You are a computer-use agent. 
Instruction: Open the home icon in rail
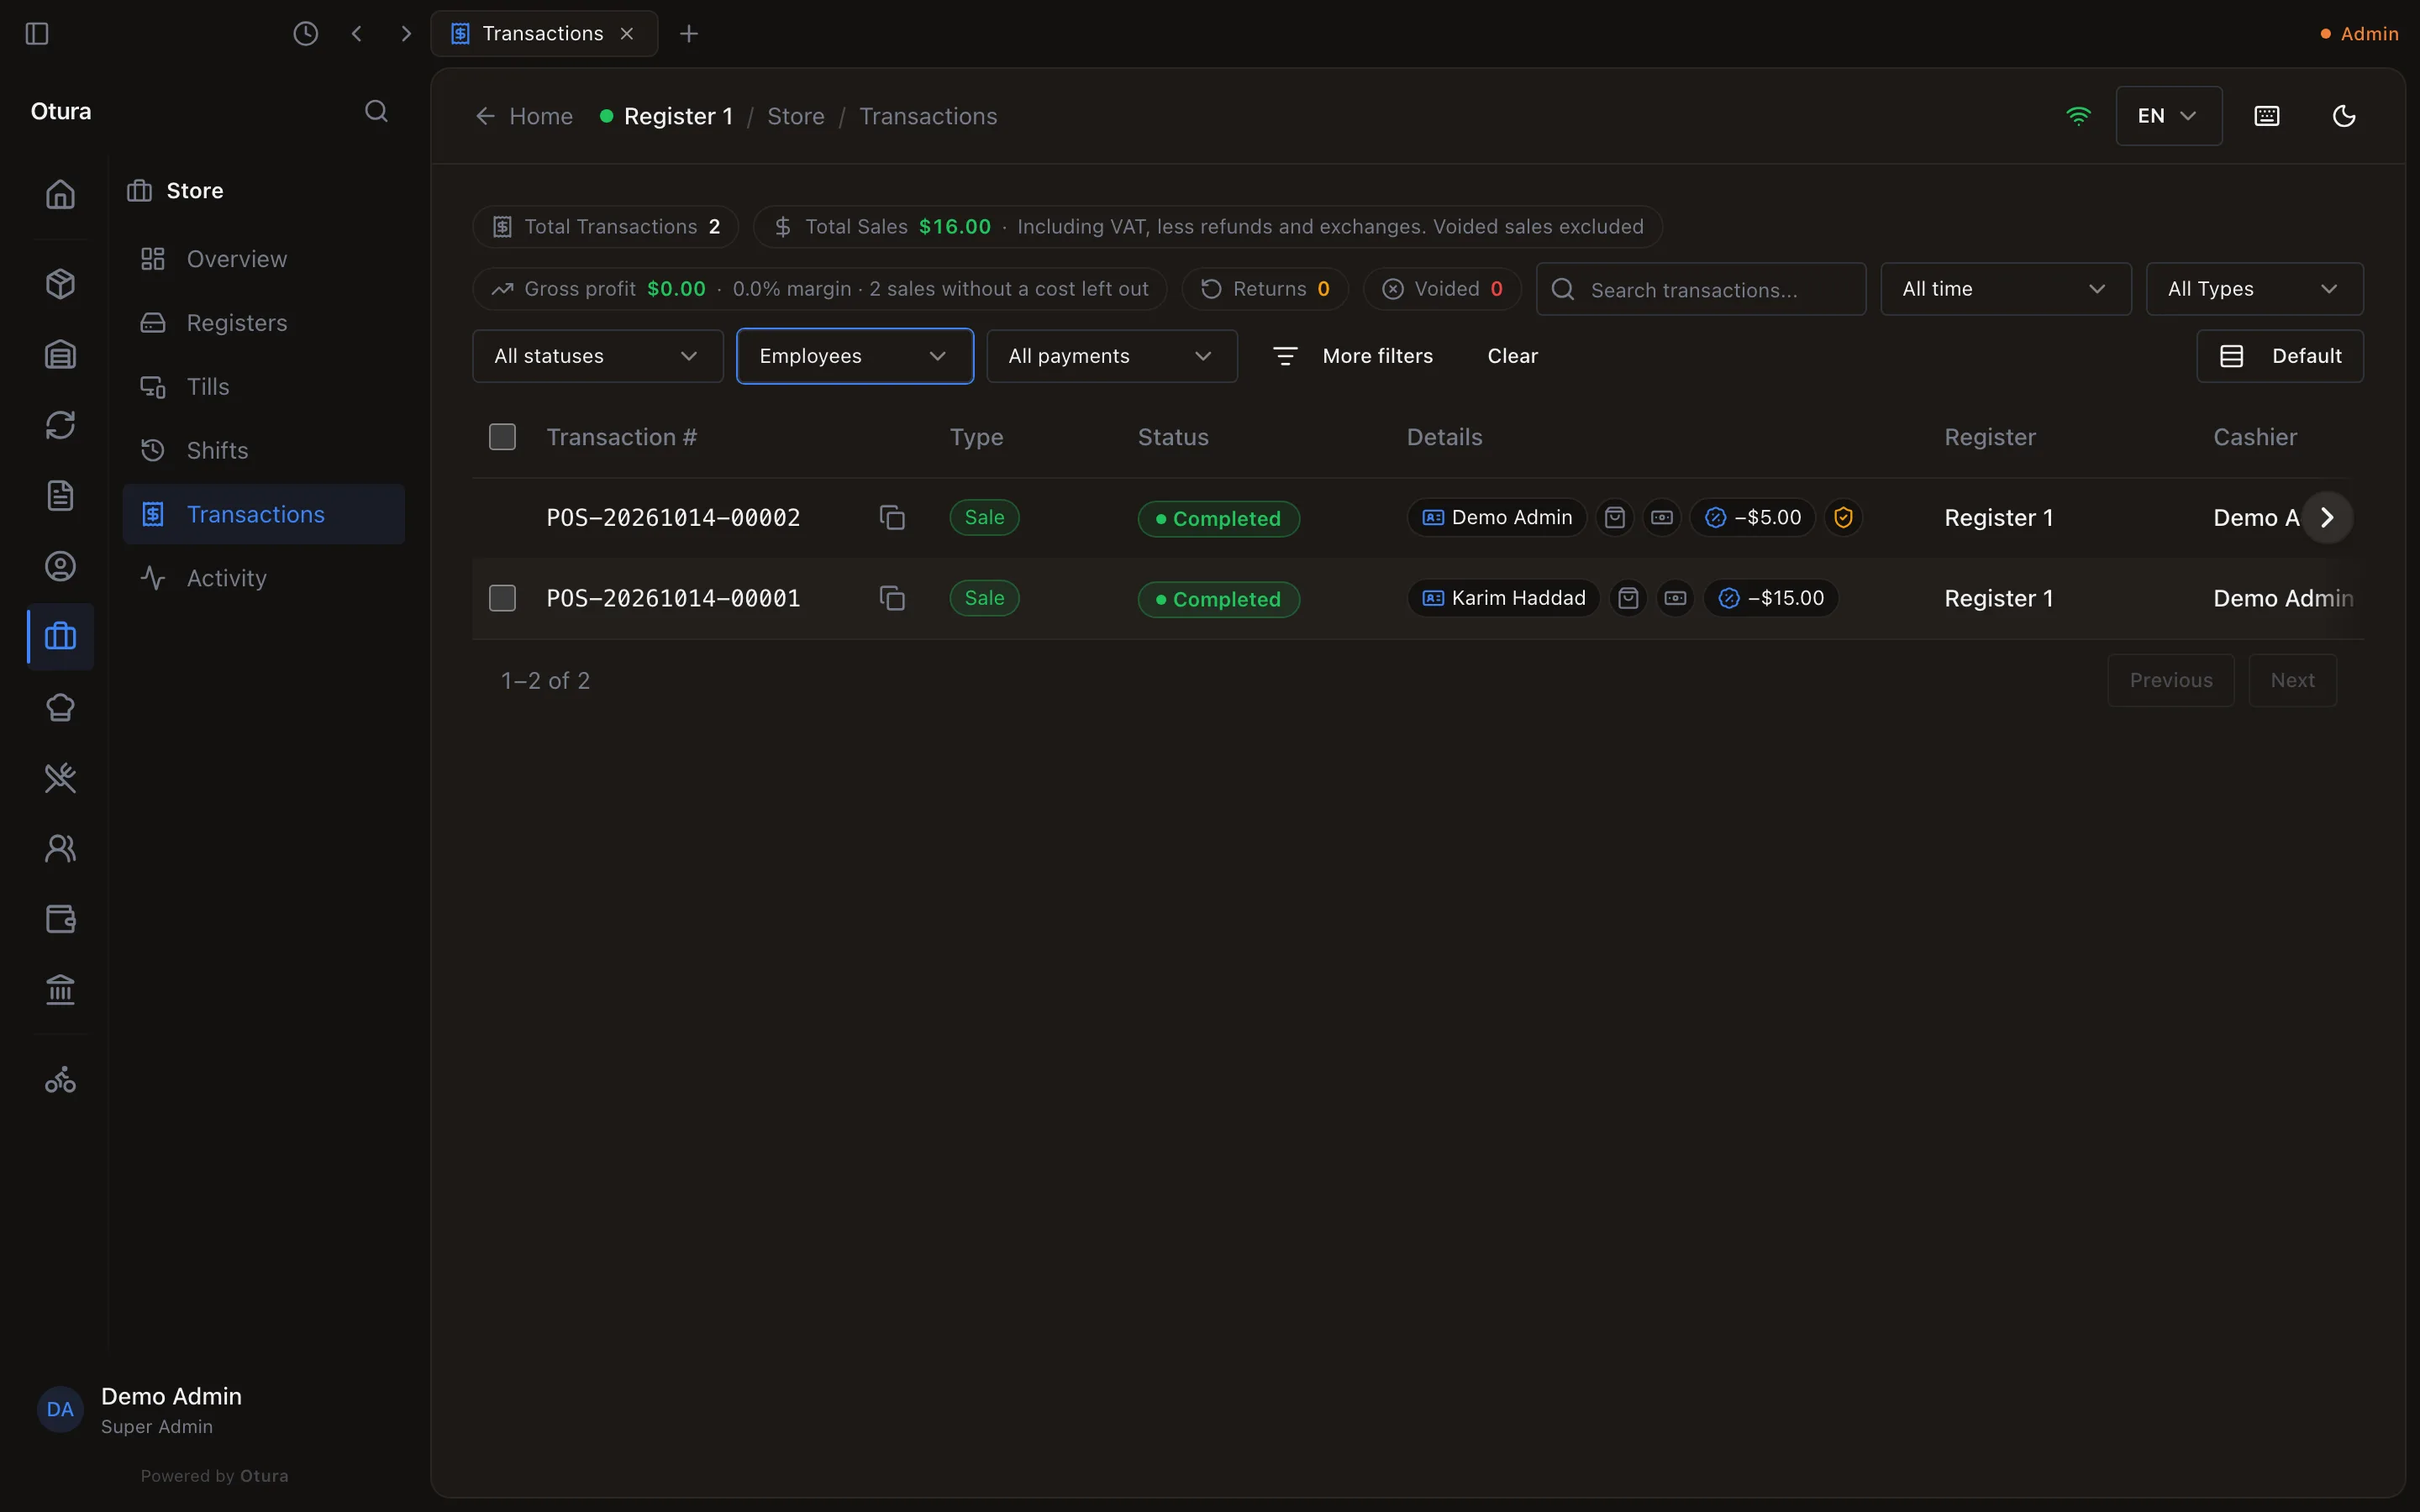click(x=60, y=194)
